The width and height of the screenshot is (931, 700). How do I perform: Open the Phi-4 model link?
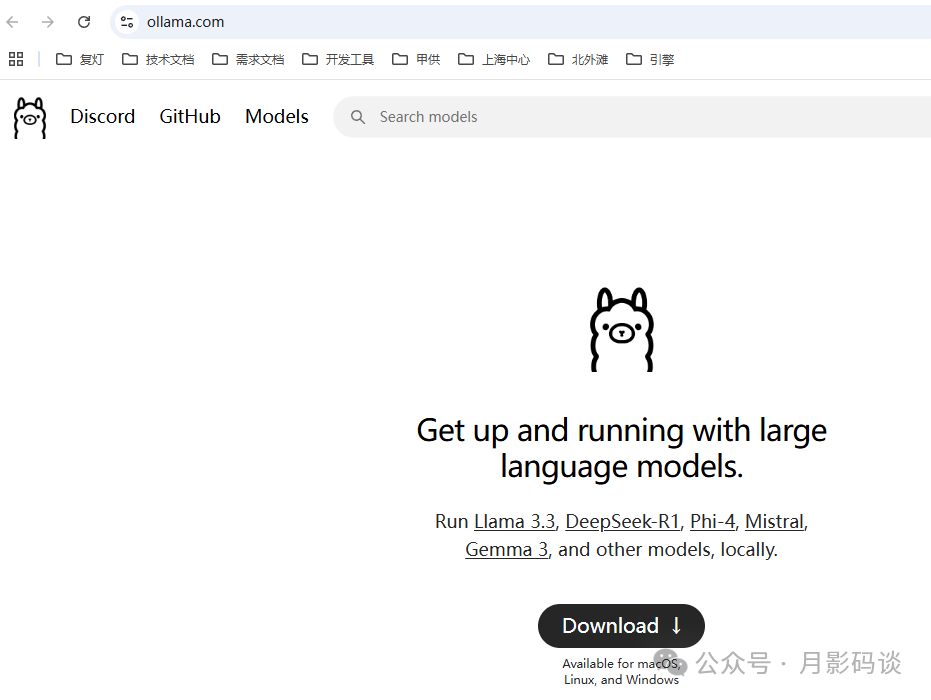click(x=712, y=521)
